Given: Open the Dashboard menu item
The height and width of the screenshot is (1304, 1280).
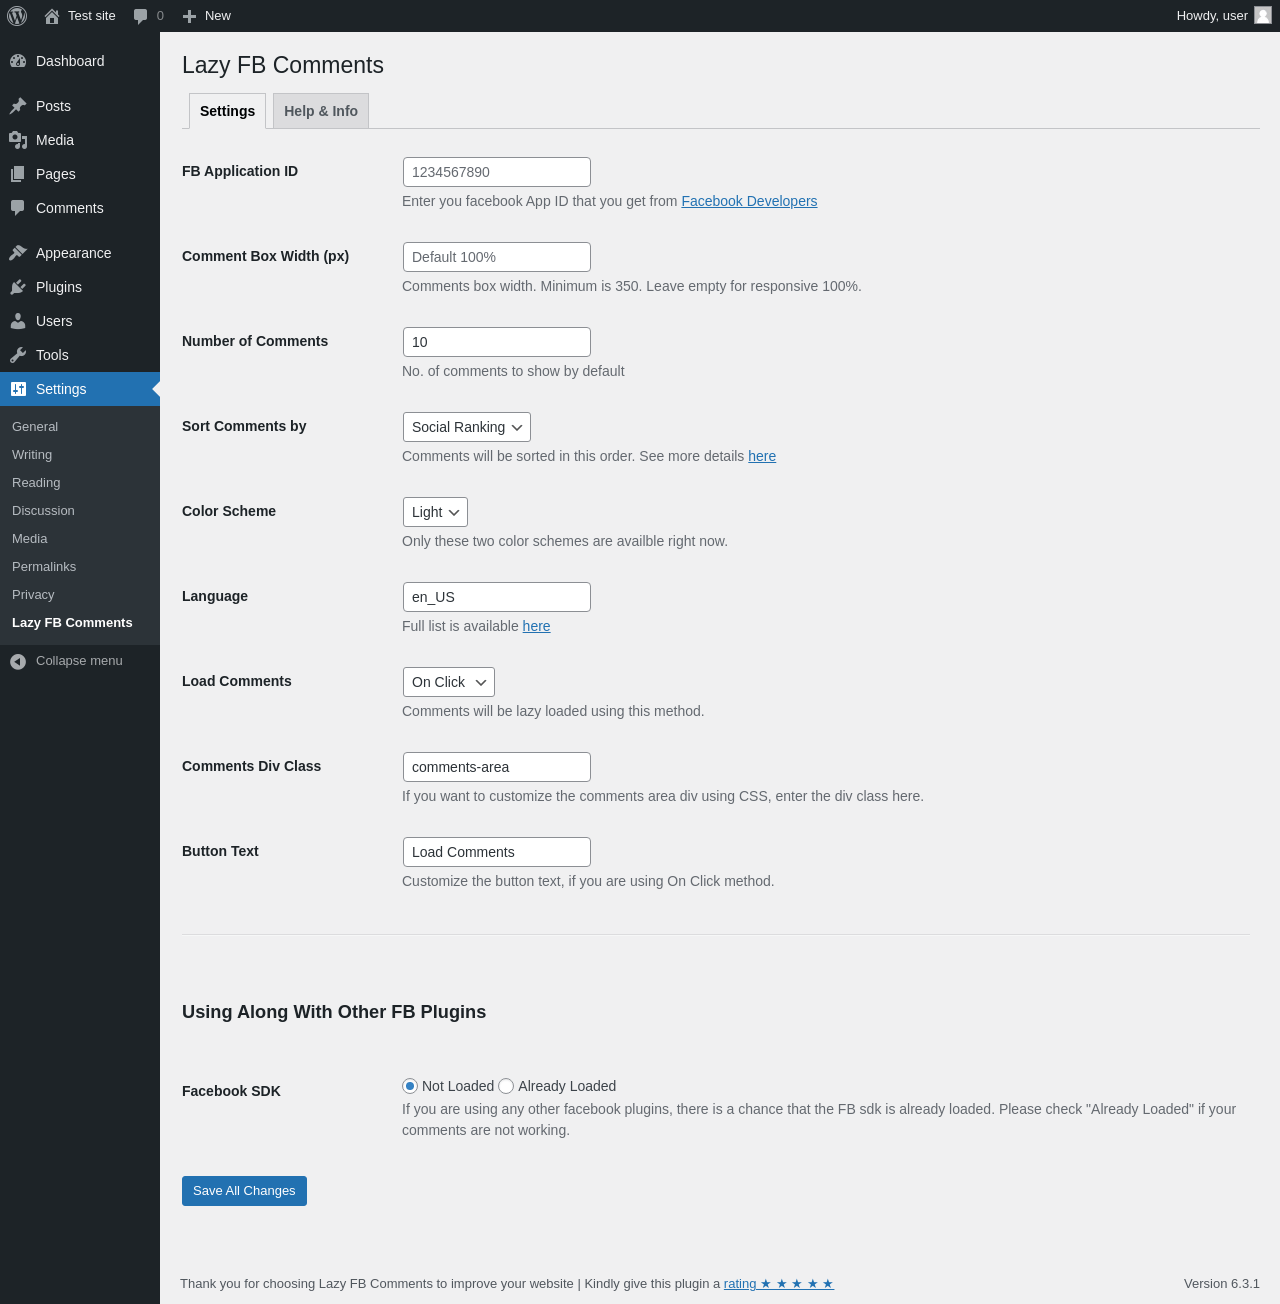Looking at the screenshot, I should tap(80, 61).
